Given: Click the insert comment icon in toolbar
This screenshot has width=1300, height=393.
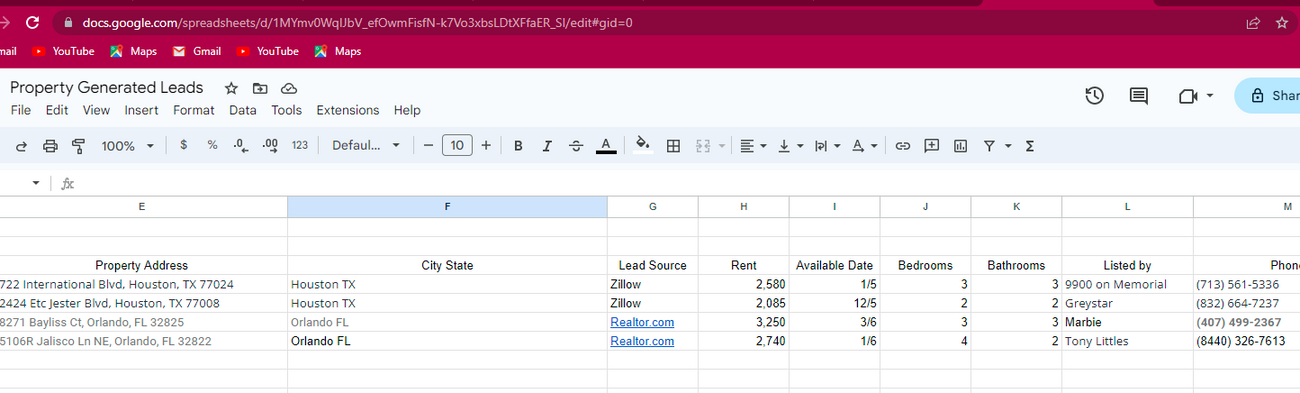Looking at the screenshot, I should (932, 146).
